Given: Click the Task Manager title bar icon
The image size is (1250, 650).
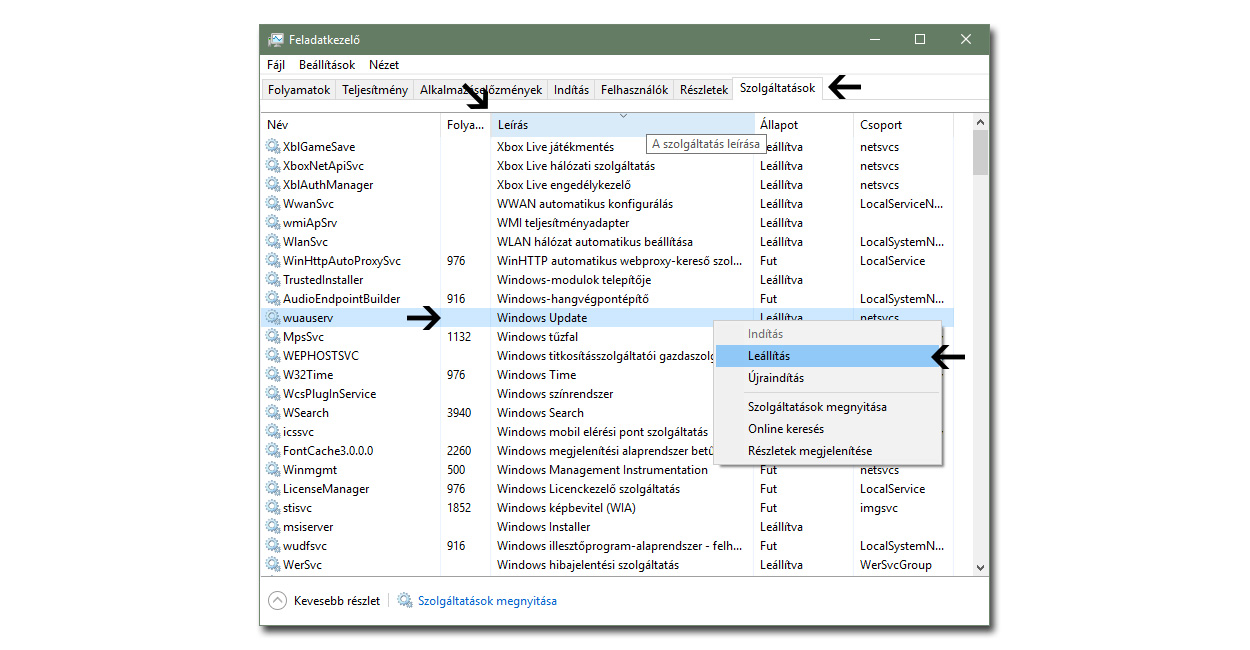Looking at the screenshot, I should [276, 40].
